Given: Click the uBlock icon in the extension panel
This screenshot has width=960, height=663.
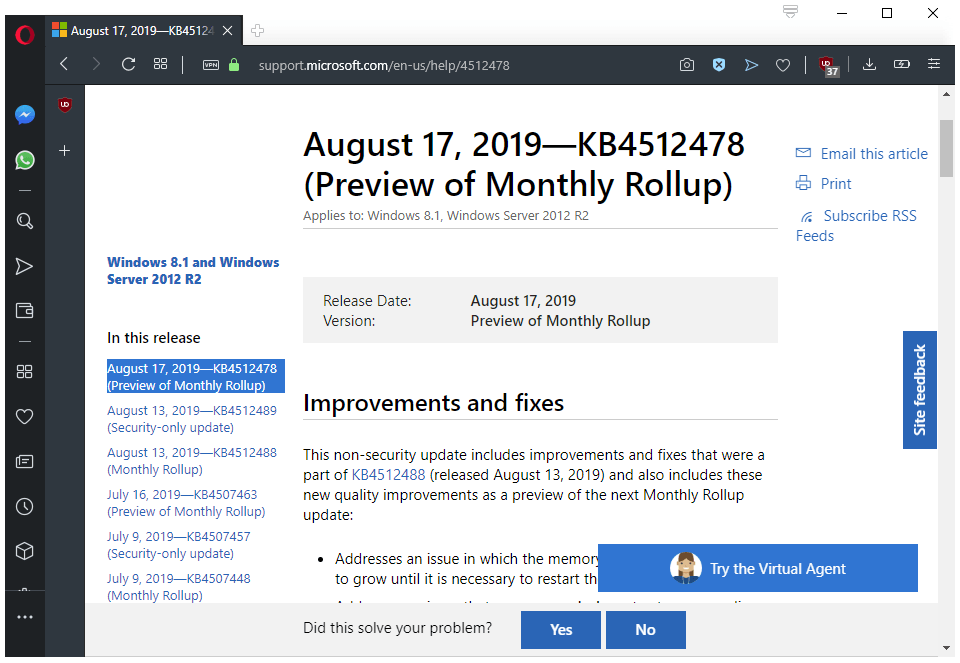Looking at the screenshot, I should click(65, 105).
